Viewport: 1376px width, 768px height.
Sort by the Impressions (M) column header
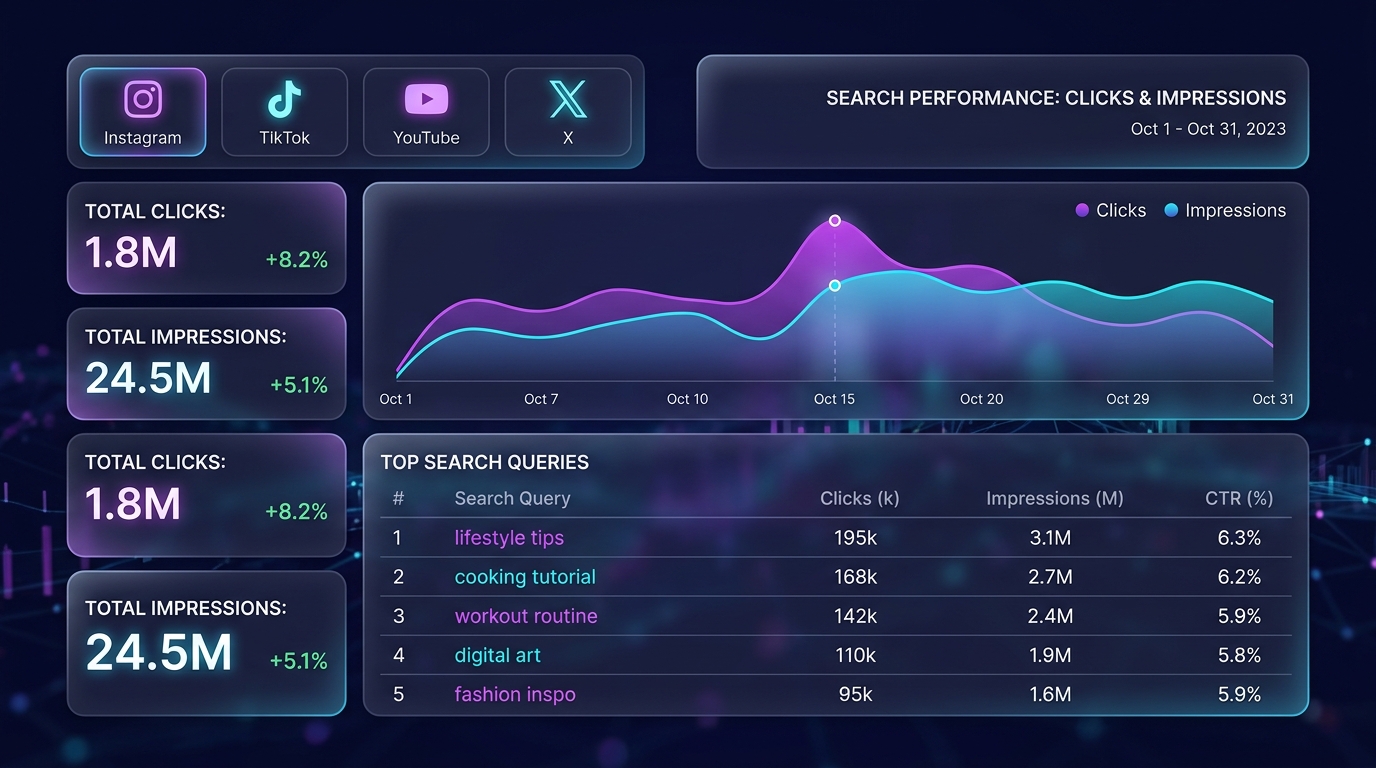click(1054, 498)
